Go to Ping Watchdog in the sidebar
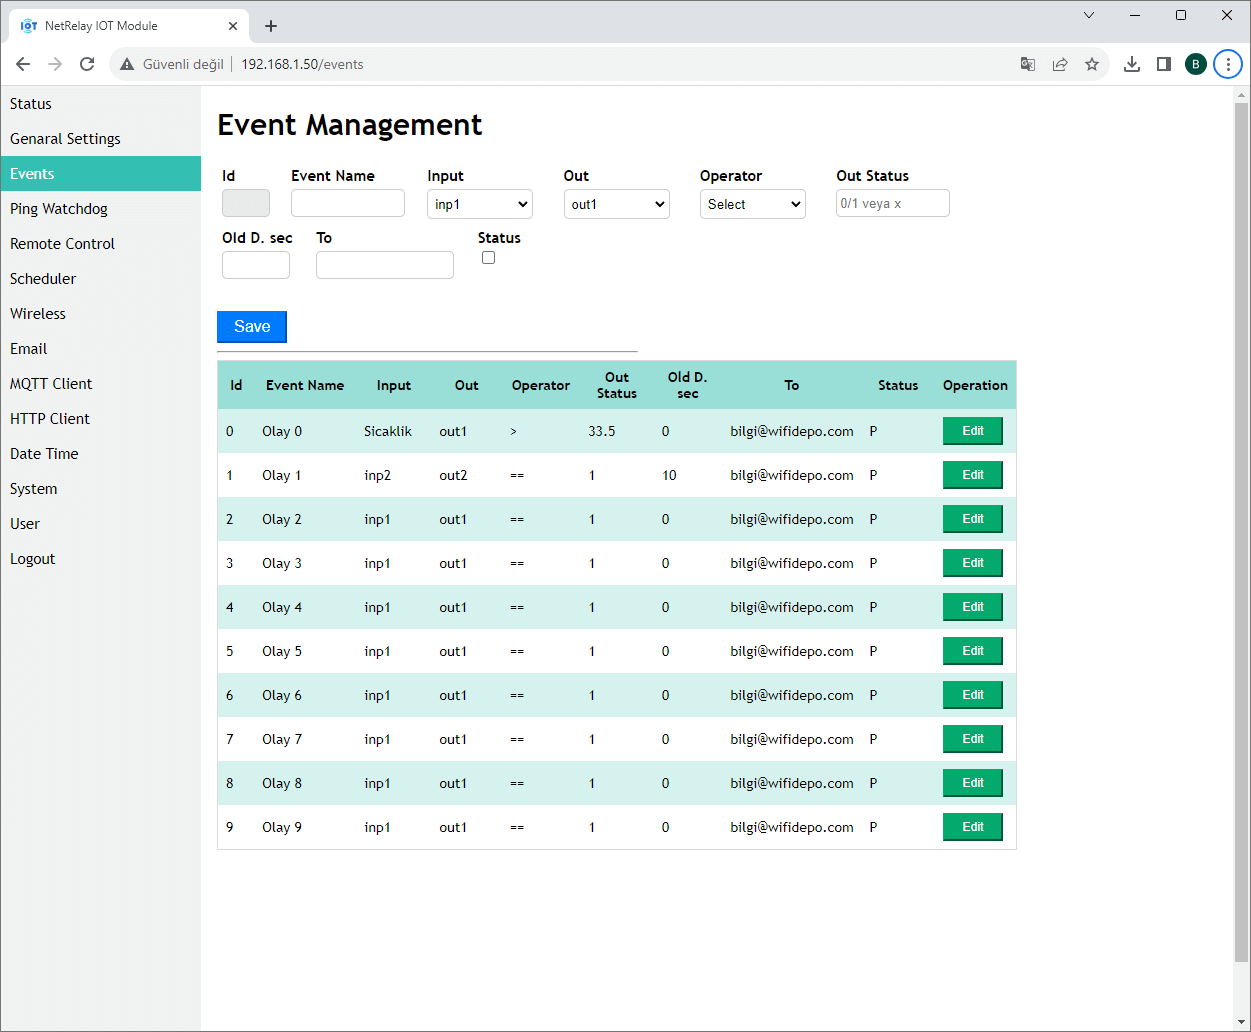This screenshot has width=1251, height=1032. click(x=59, y=209)
